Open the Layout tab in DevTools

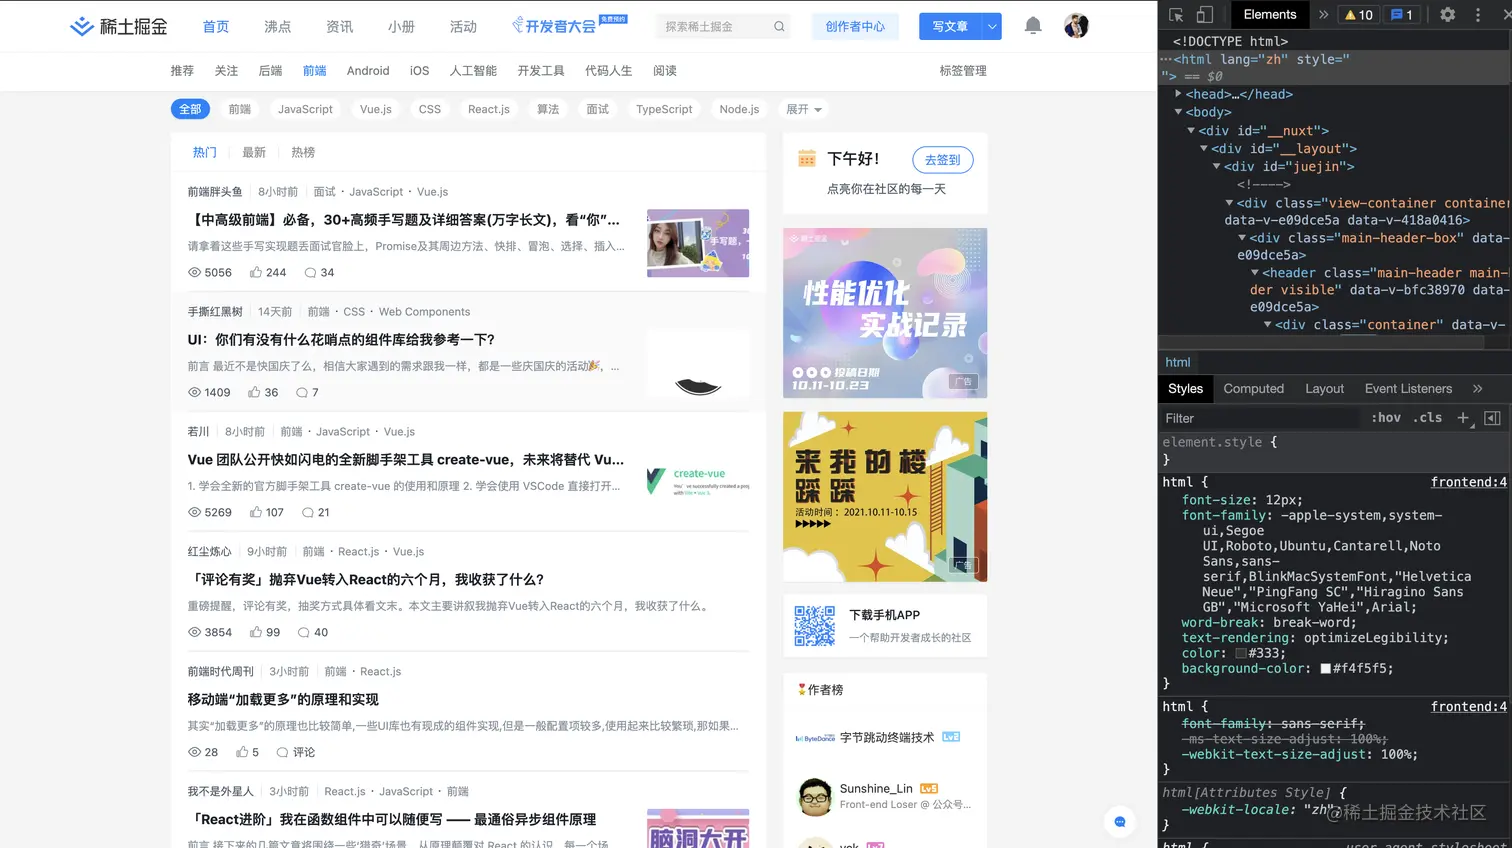[1324, 389]
